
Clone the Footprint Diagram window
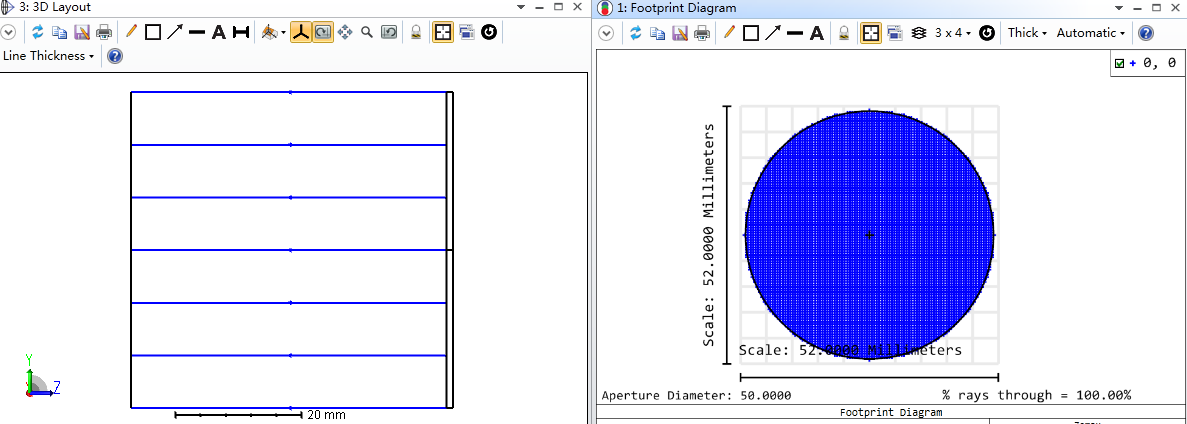tap(894, 33)
